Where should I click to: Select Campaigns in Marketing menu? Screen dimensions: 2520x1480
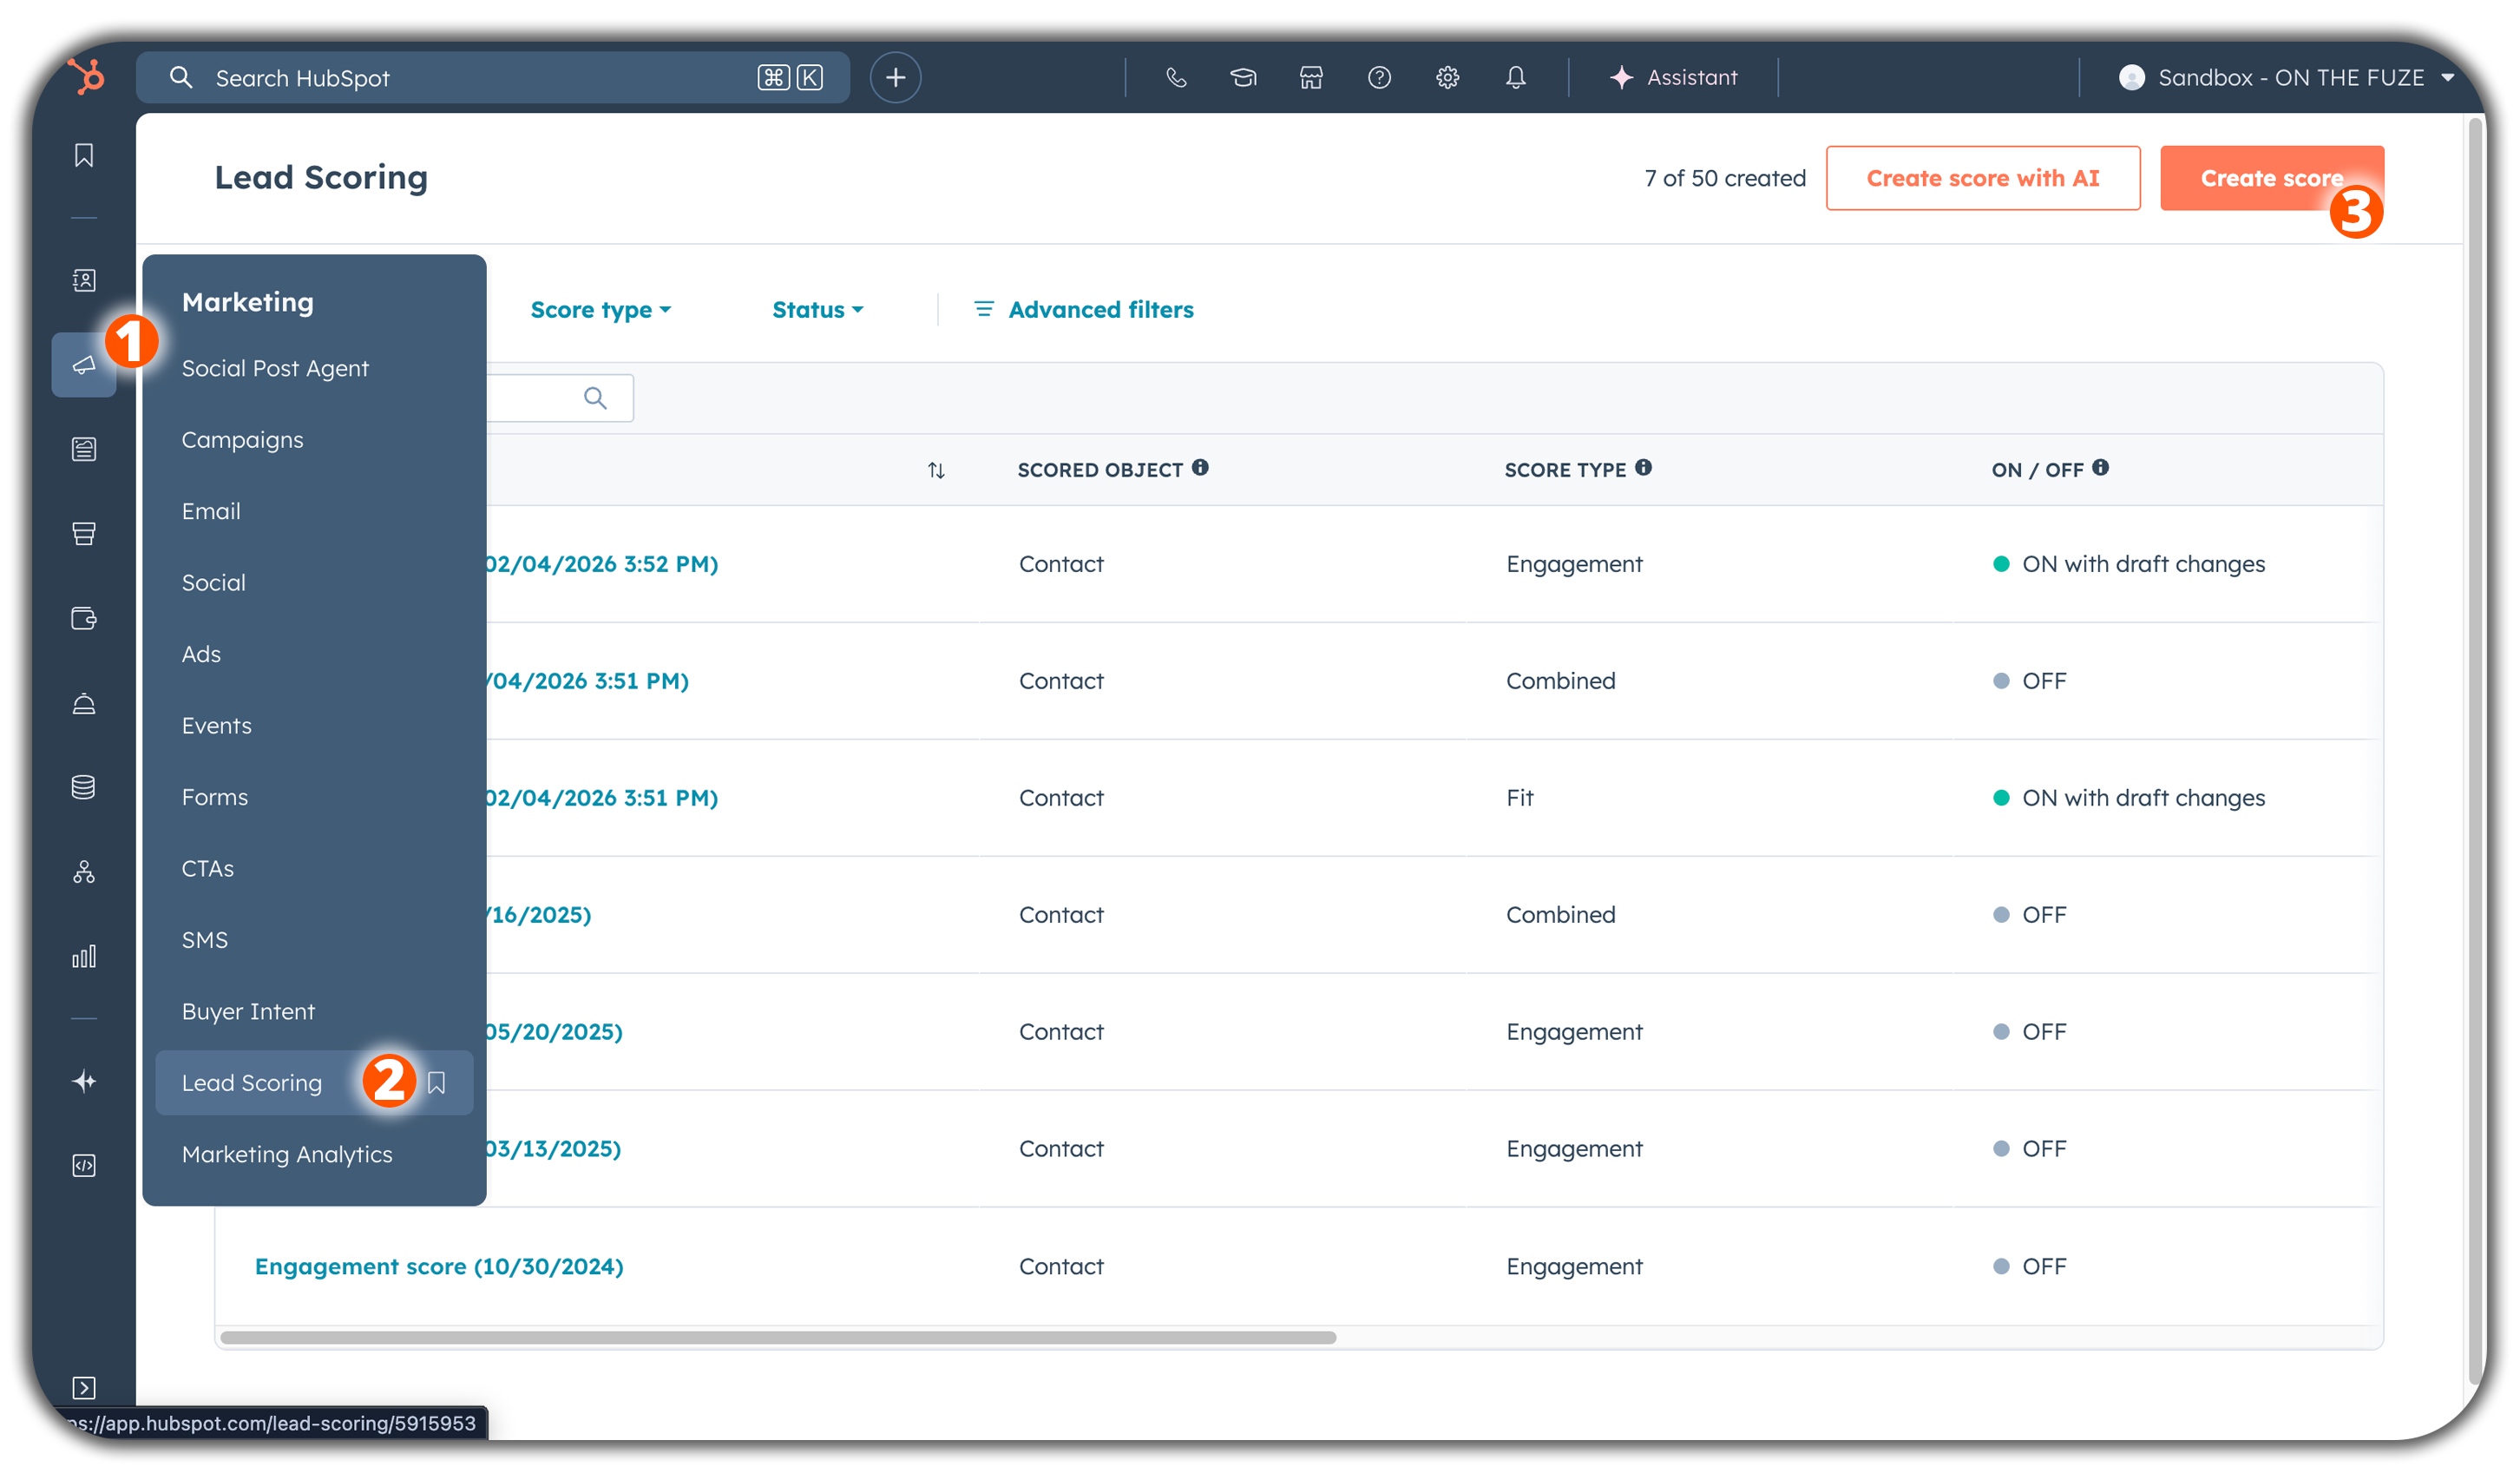point(242,440)
